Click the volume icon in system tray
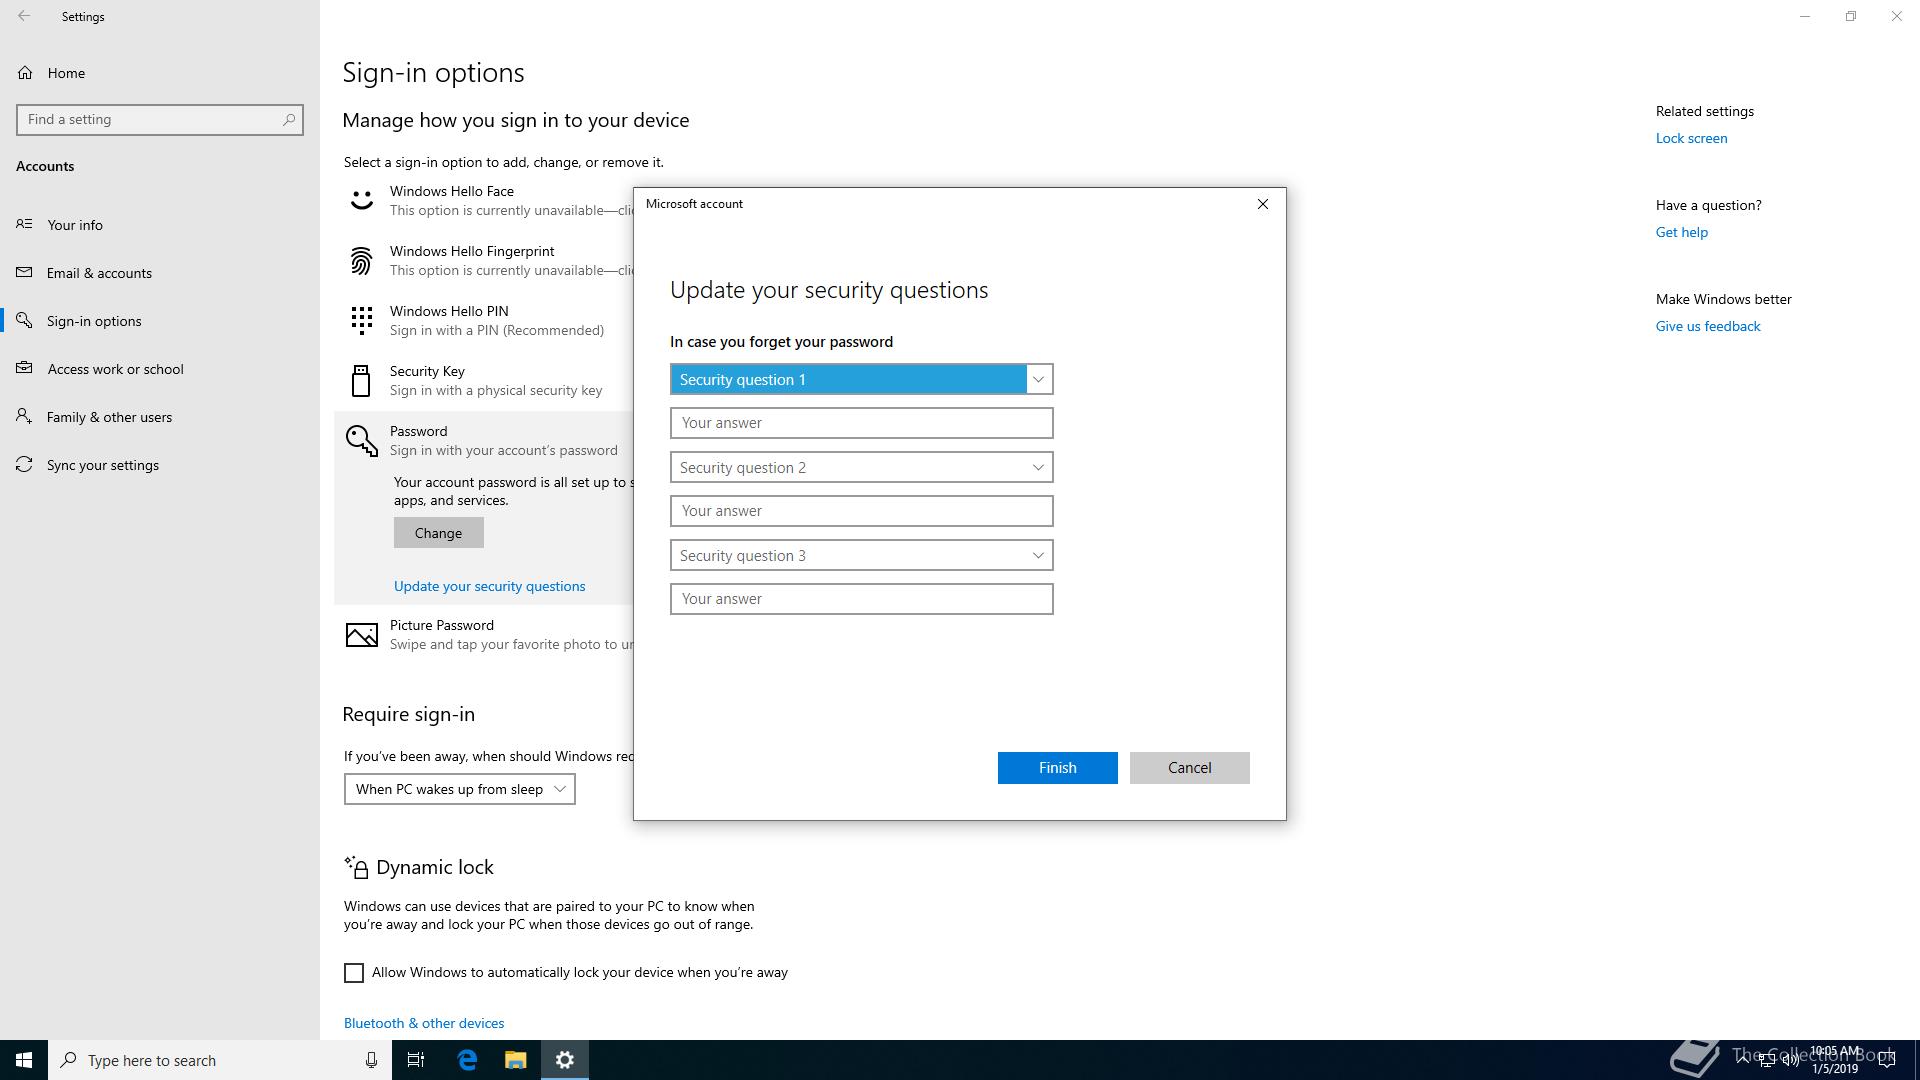This screenshot has width=1920, height=1080. pyautogui.click(x=1790, y=1060)
